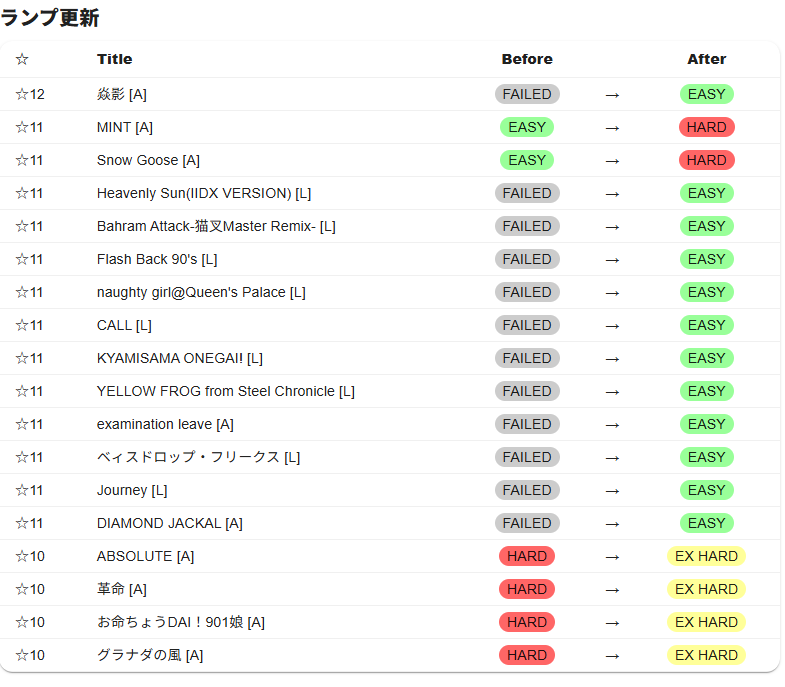Click EASY badge in KYAMISAMA ONEGAI! row
This screenshot has height=687, width=785.
pos(706,359)
